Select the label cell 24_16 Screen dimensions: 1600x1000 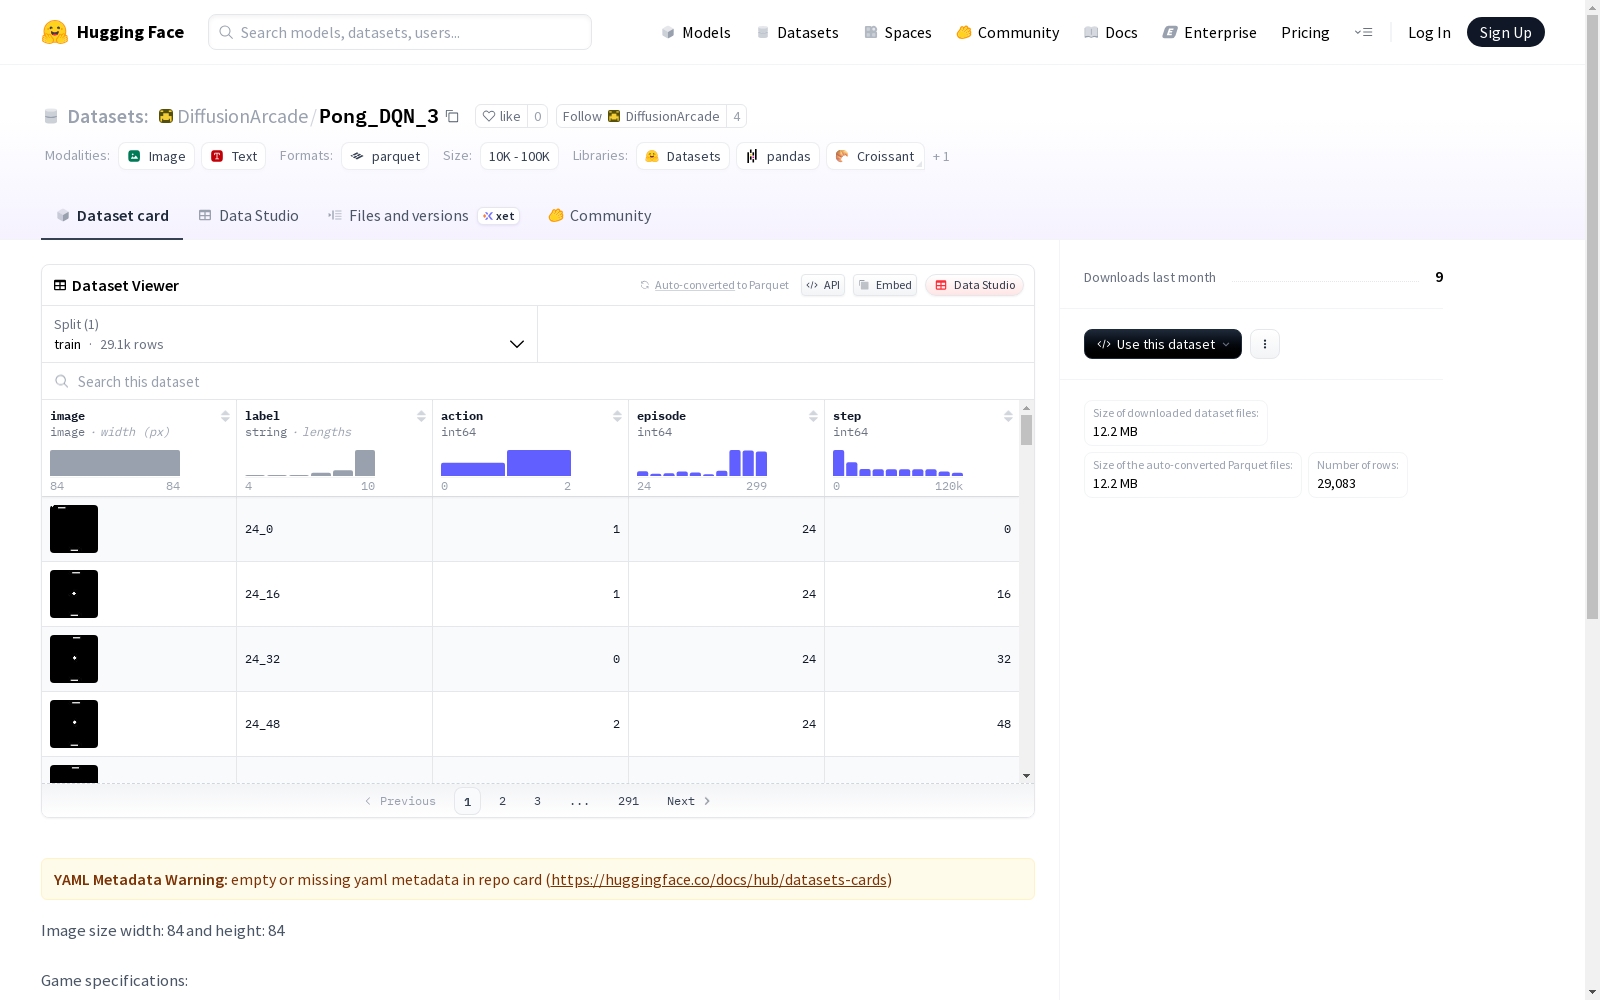click(334, 594)
